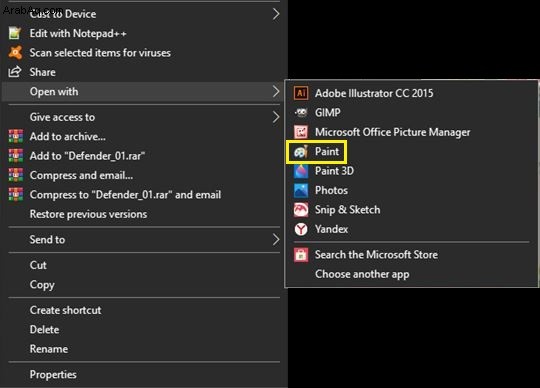Click the GIMP mascot icon
540x388 pixels.
301,113
